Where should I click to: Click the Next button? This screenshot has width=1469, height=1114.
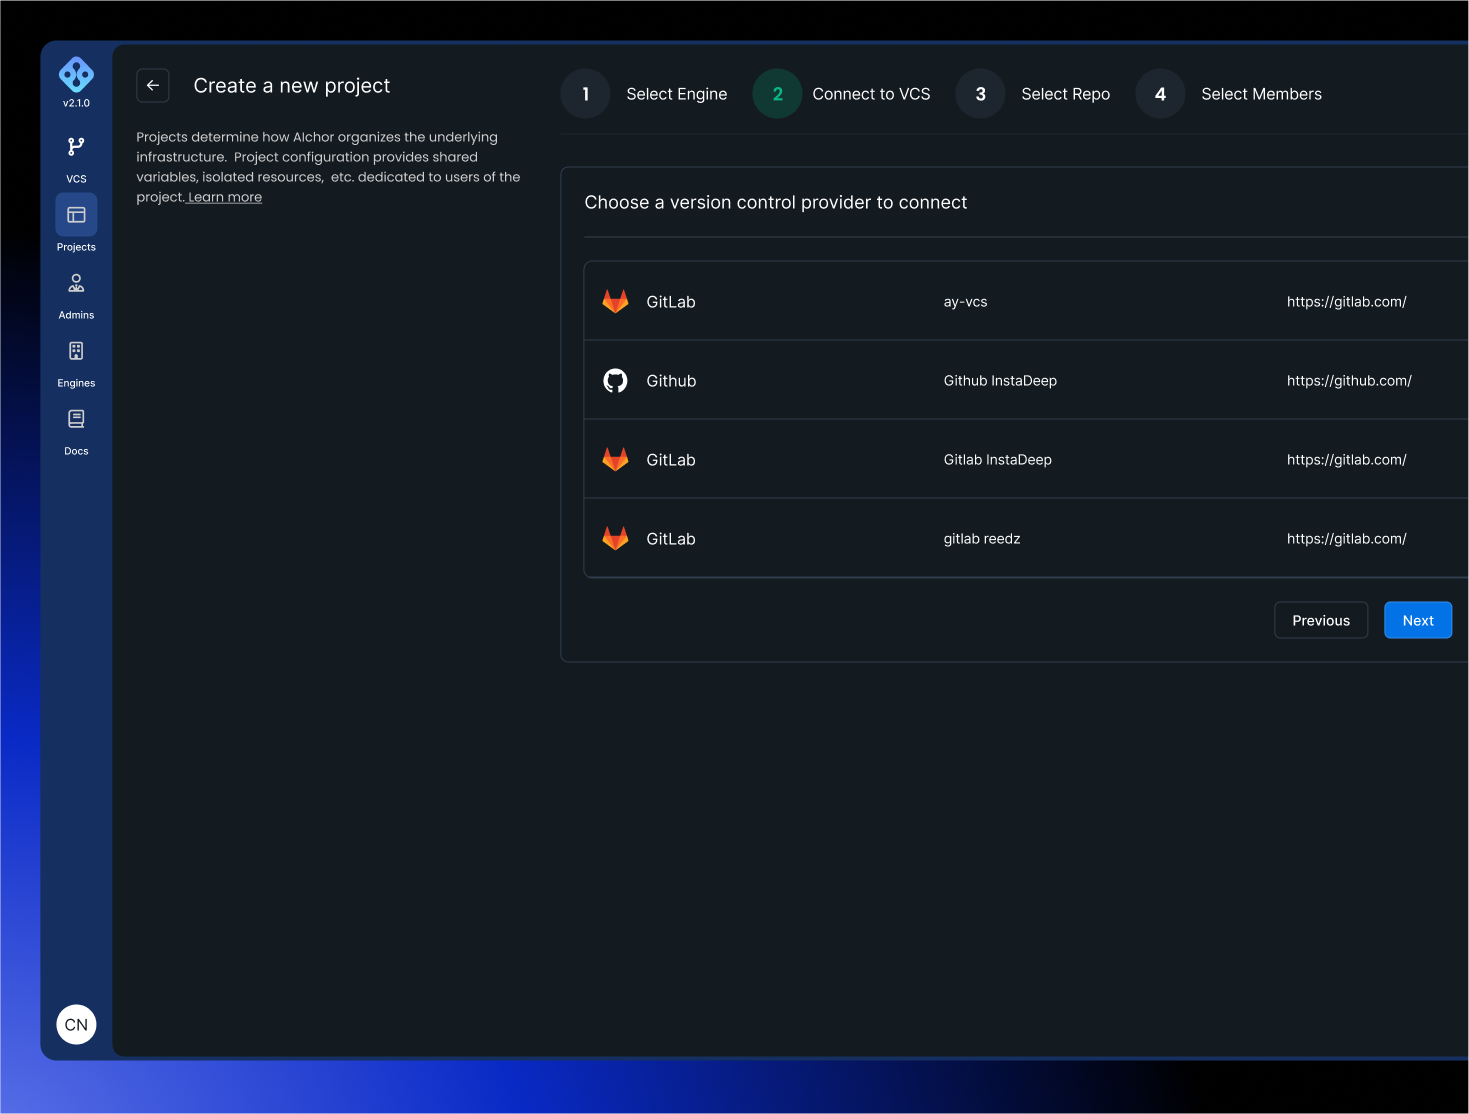[x=1418, y=620]
